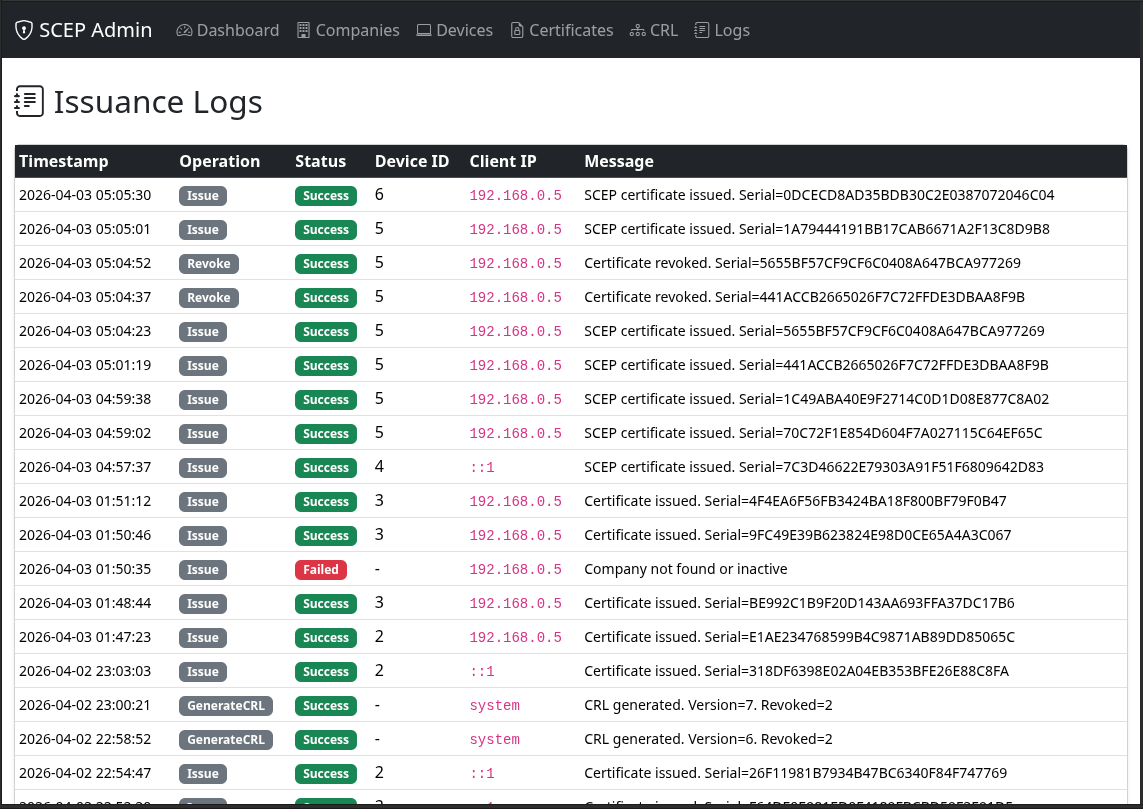Image resolution: width=1143 pixels, height=809 pixels.
Task: Open the Devices laptop icon
Action: click(423, 30)
